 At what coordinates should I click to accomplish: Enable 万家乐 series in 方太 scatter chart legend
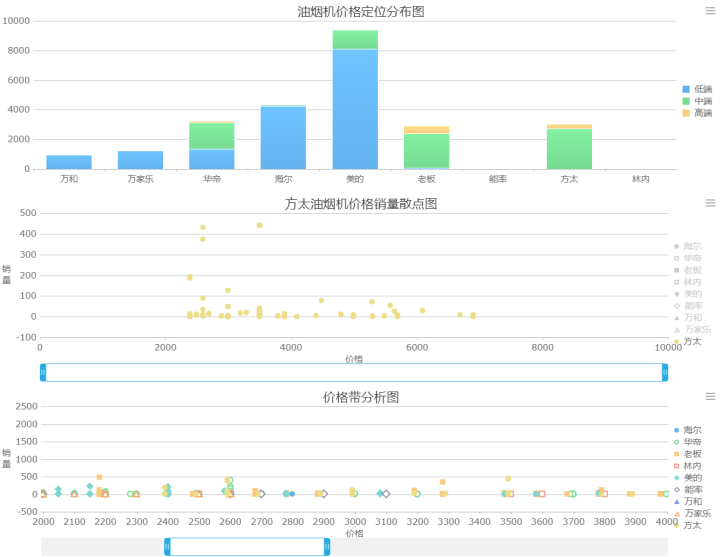[x=692, y=330]
